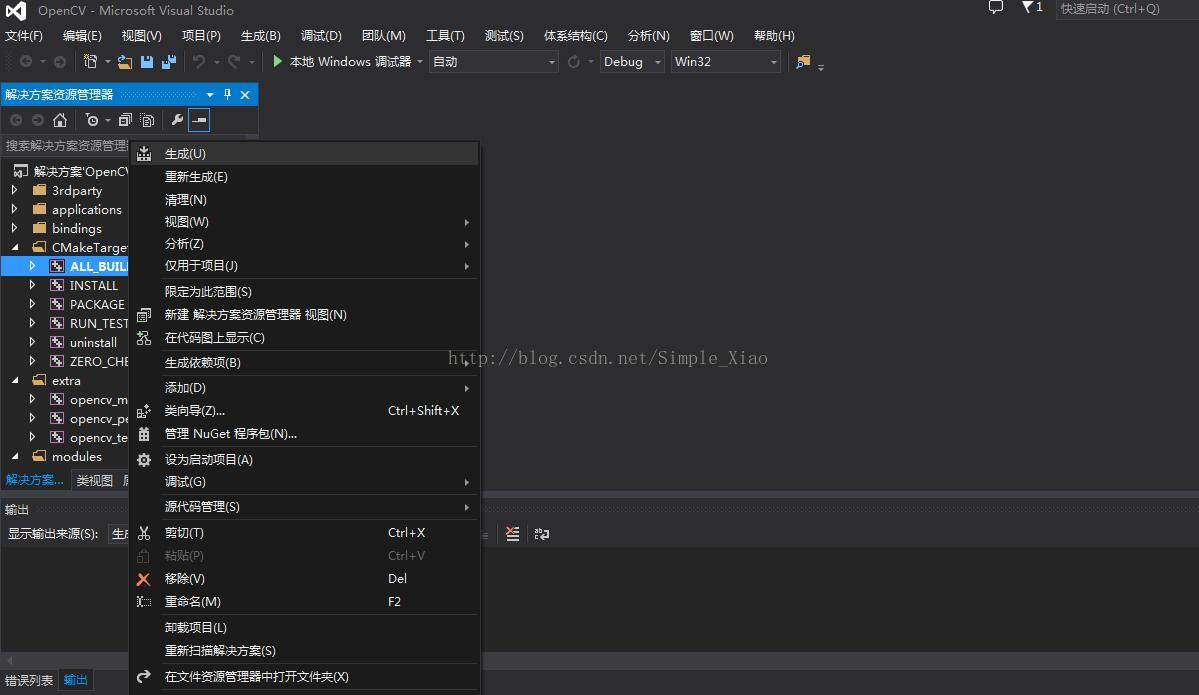Click the Output panel horizontal scrollbar

(600, 659)
